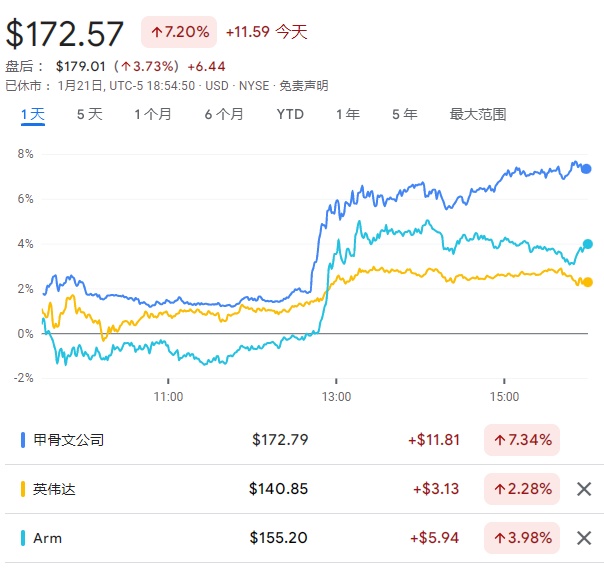Click the teal Arm line endpoint dot

point(587,244)
